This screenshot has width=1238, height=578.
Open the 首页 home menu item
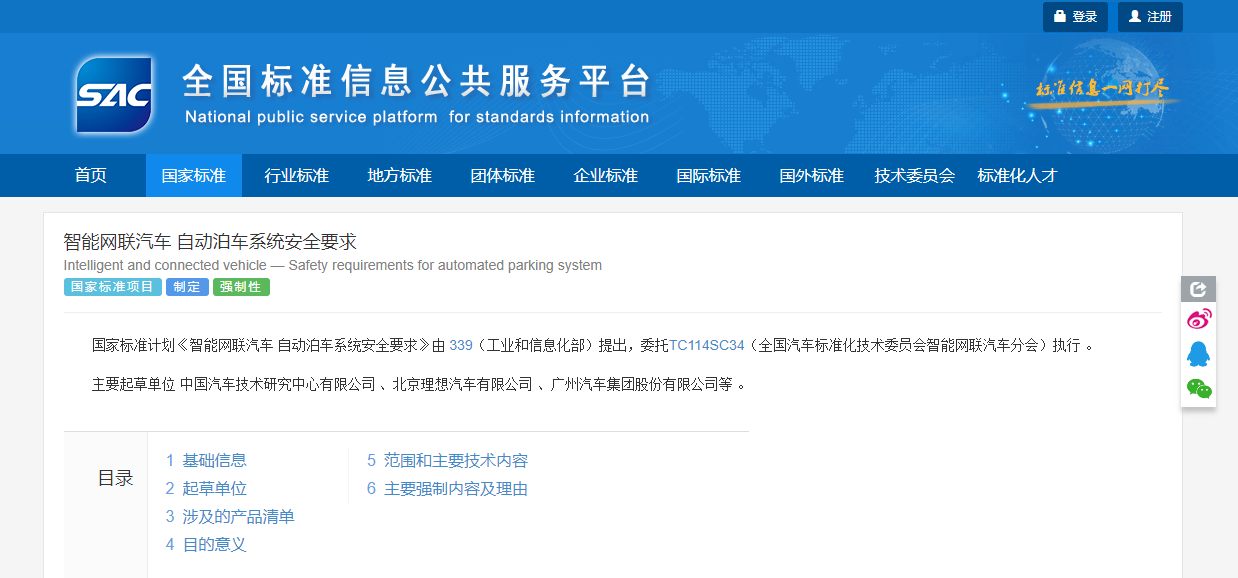click(x=91, y=176)
